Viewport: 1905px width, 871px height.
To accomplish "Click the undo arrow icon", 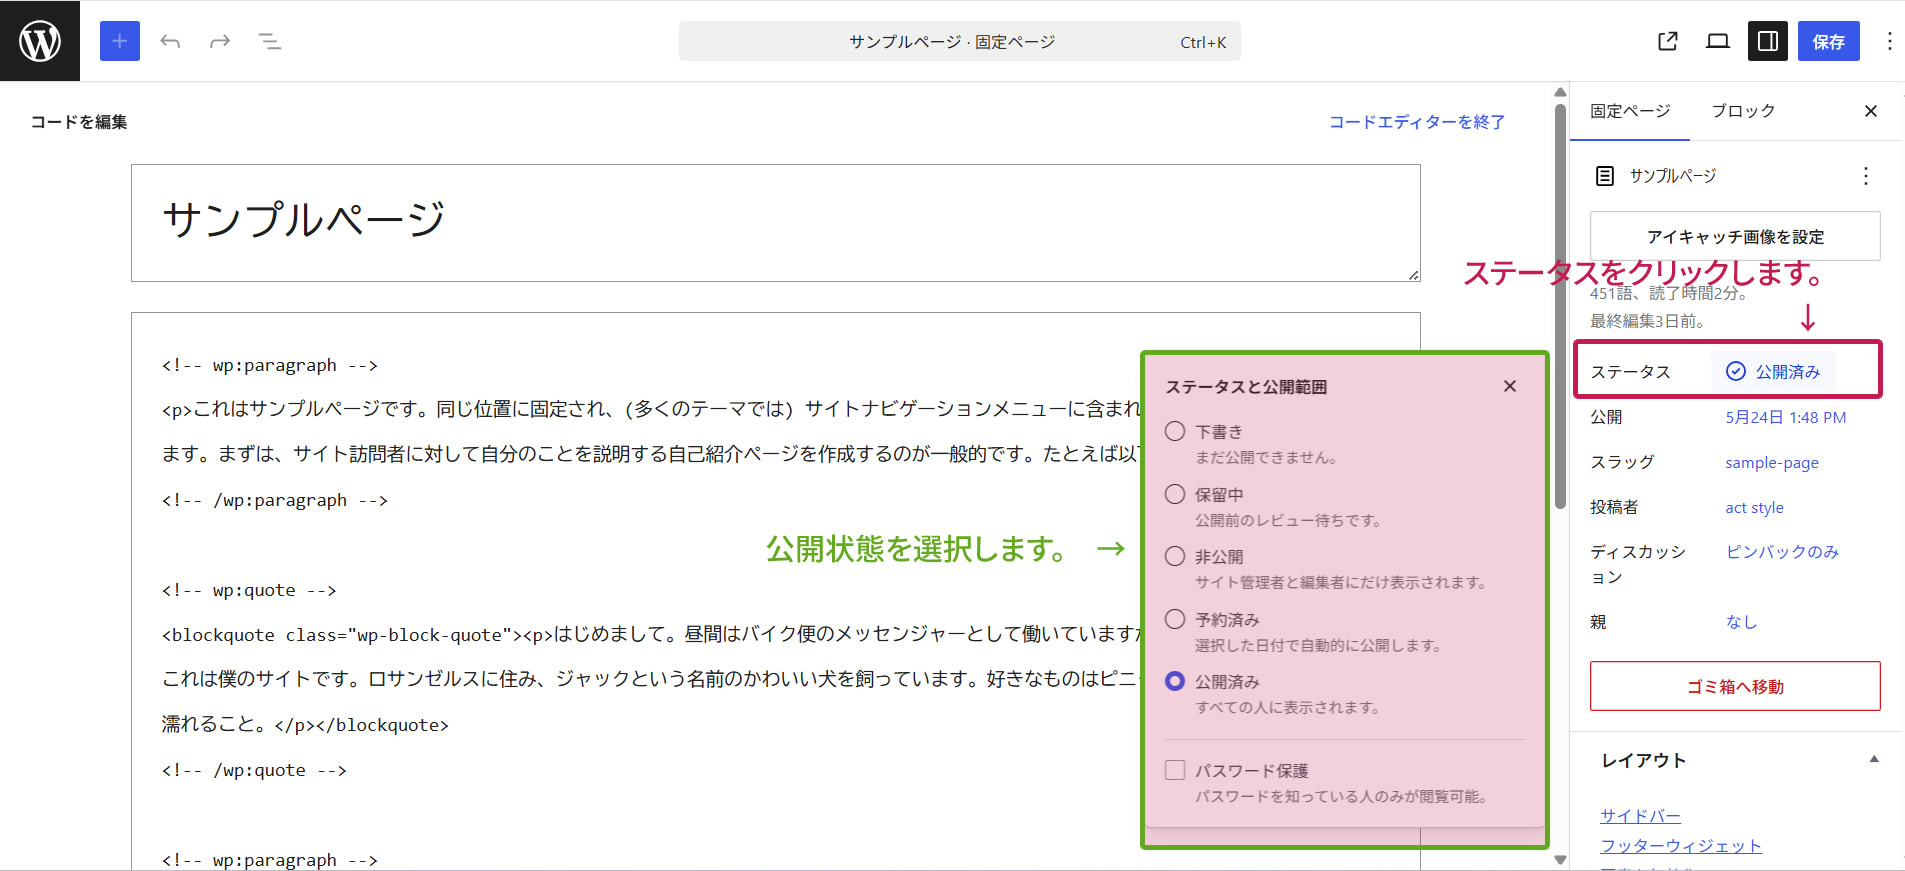I will pyautogui.click(x=170, y=41).
